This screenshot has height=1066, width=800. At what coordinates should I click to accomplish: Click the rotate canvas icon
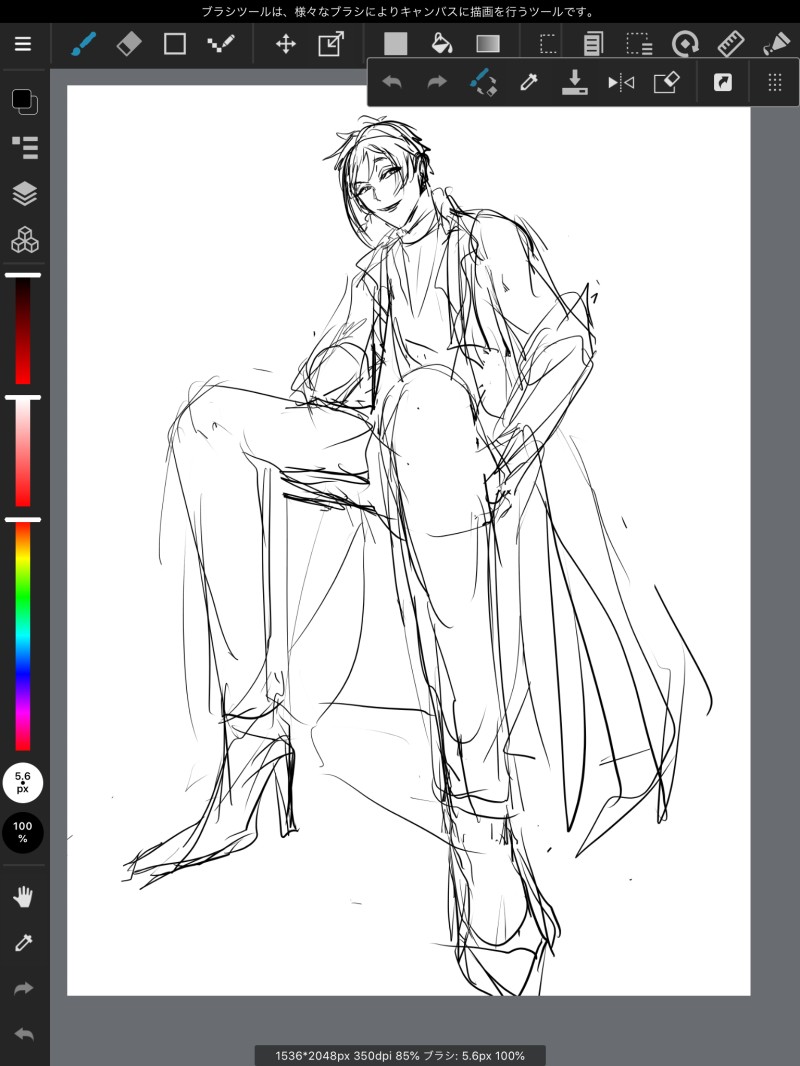click(685, 44)
